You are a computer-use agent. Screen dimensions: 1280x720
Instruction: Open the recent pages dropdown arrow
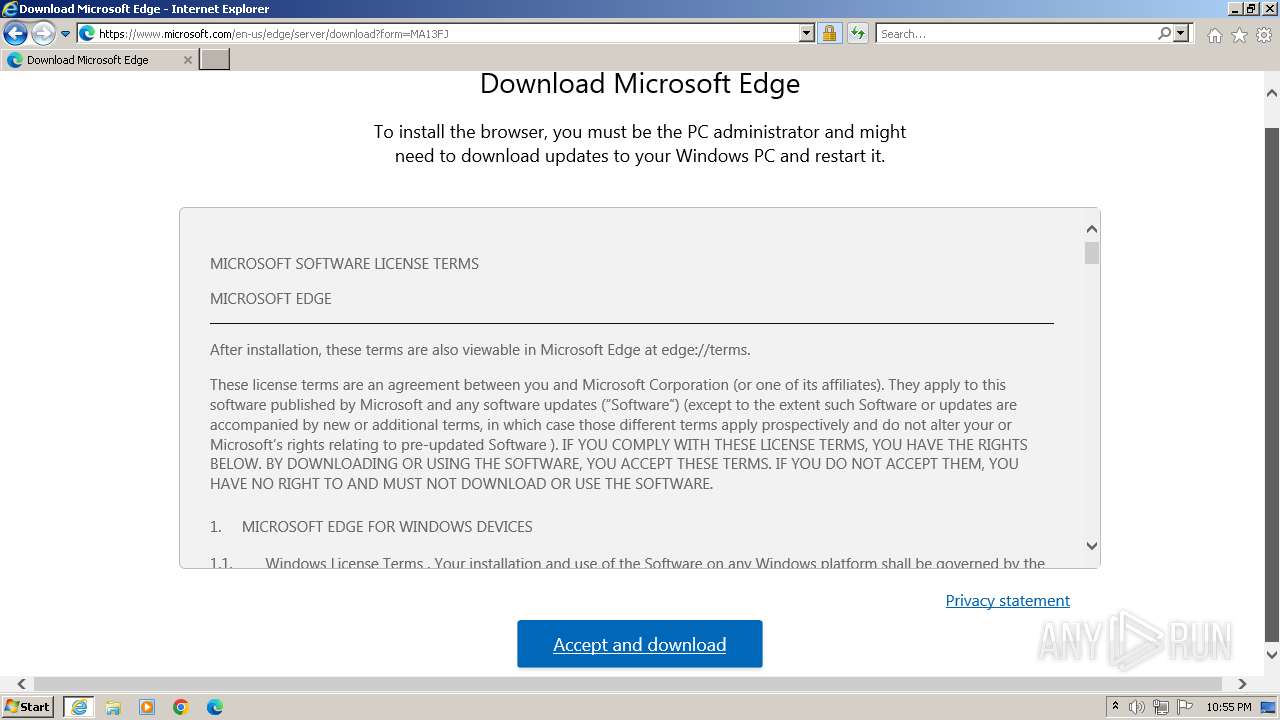click(65, 34)
